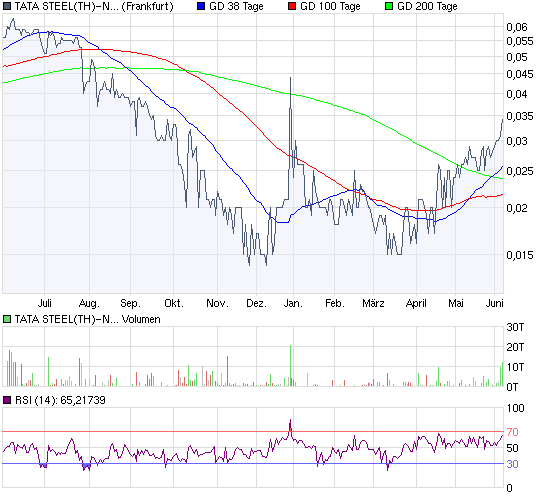Click the 'GD 38 Tage' legend label
The width and height of the screenshot is (545, 496).
click(236, 6)
